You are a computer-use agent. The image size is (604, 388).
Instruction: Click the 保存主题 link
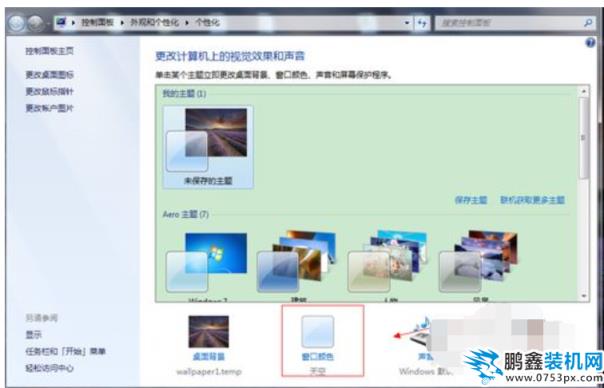[471, 200]
